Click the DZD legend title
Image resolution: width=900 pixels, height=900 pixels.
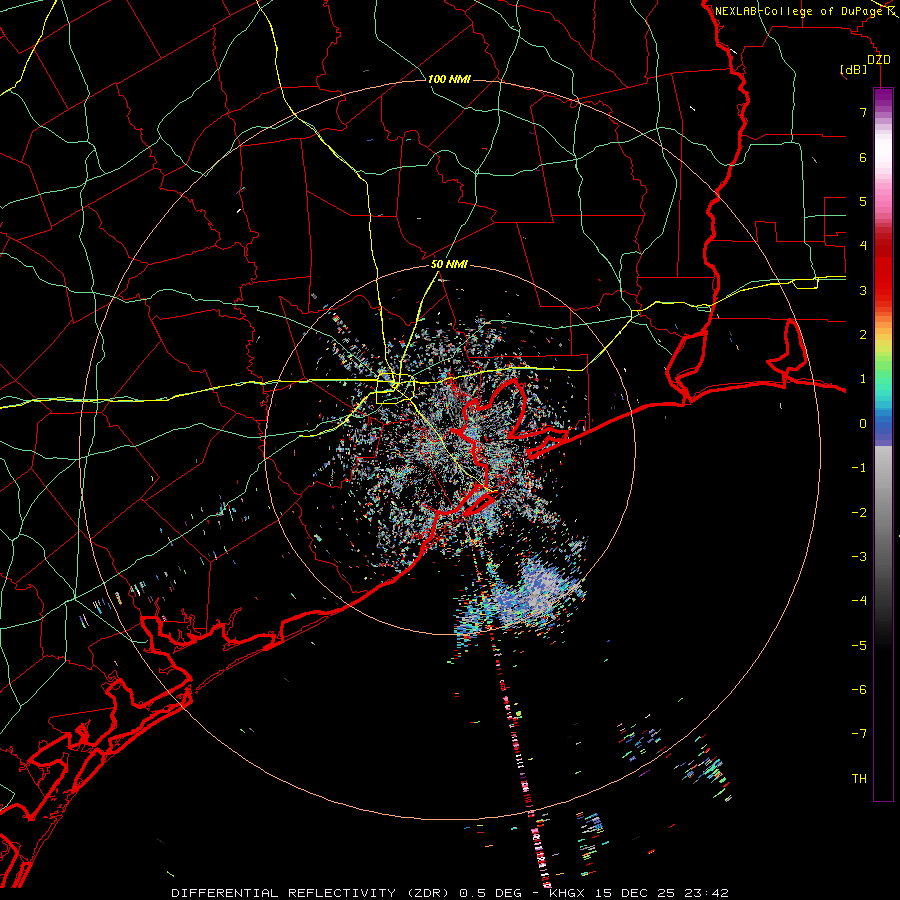coord(879,60)
